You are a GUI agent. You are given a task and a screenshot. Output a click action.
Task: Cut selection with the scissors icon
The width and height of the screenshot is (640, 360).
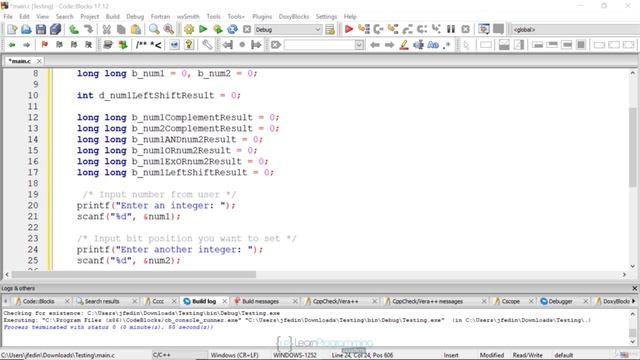pyautogui.click(x=107, y=29)
